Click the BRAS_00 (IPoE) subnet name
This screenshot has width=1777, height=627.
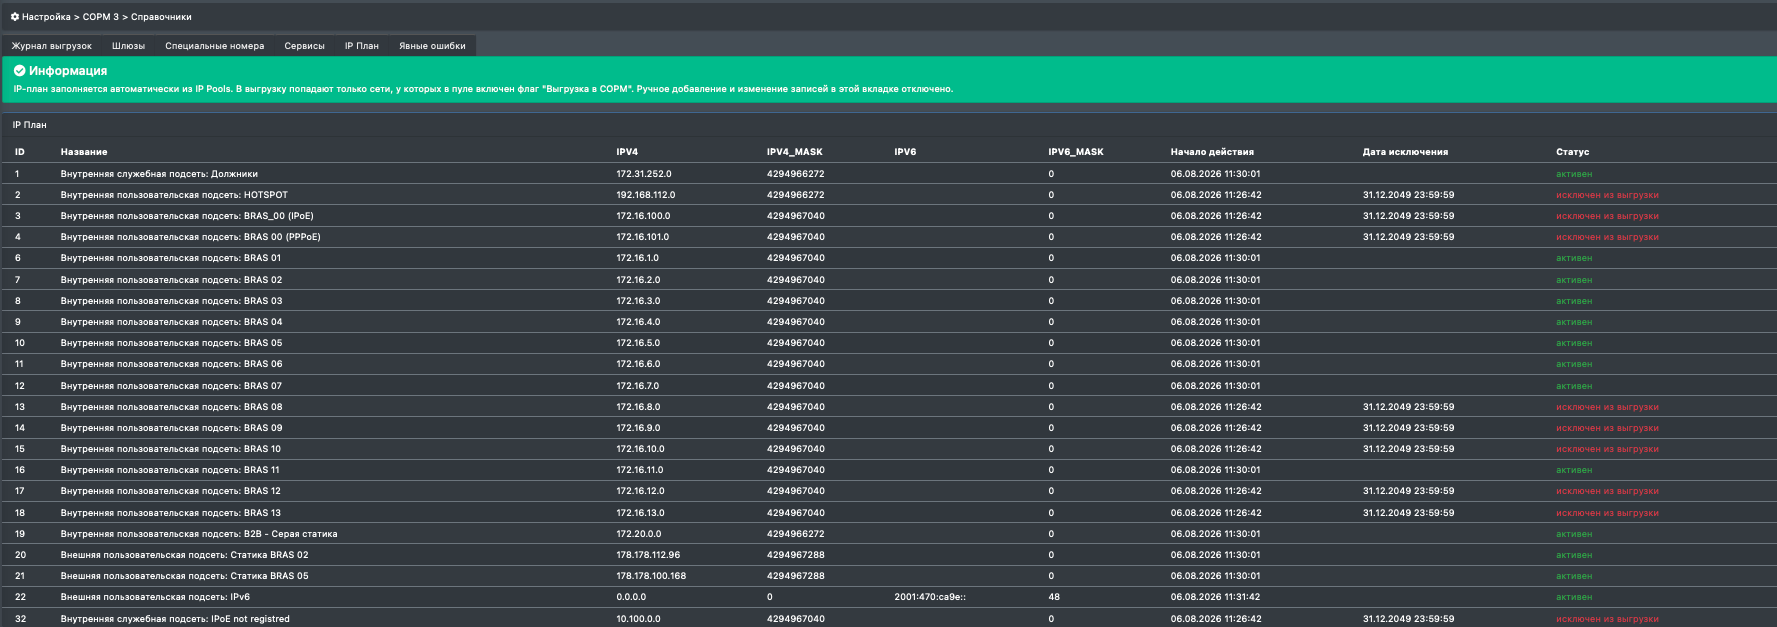[187, 216]
